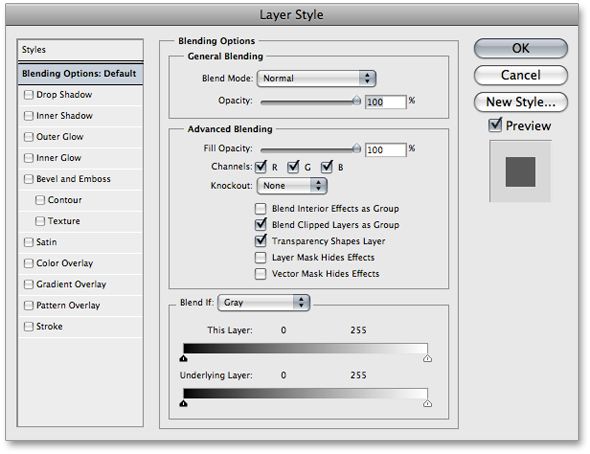This screenshot has width=590, height=454.
Task: Enable Layer Mask Hides Effects
Action: (260, 257)
